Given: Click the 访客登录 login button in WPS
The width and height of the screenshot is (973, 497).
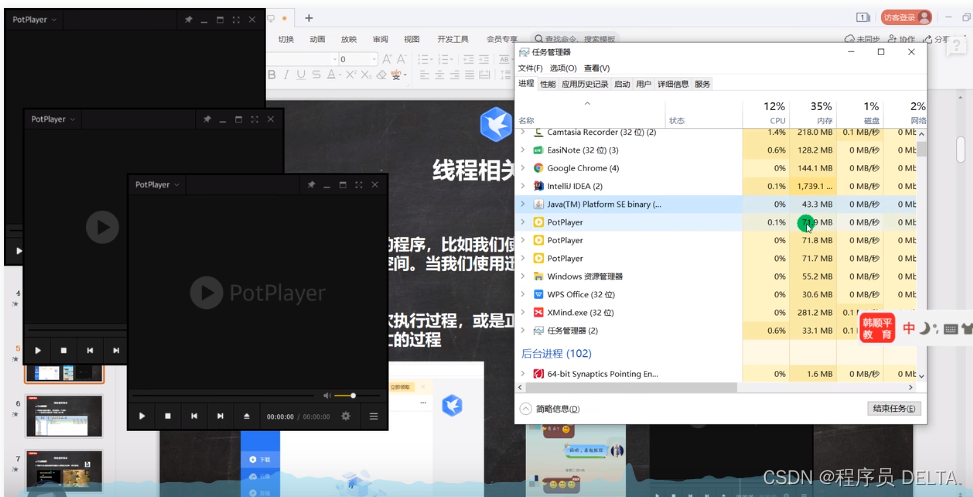Looking at the screenshot, I should point(907,18).
